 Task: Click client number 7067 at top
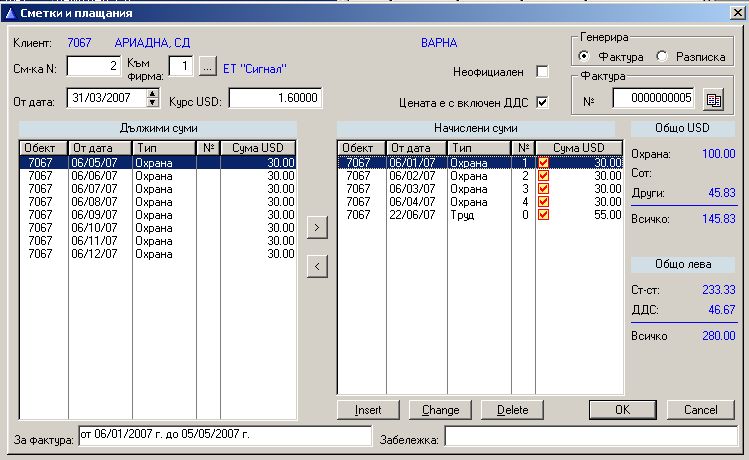click(x=79, y=43)
